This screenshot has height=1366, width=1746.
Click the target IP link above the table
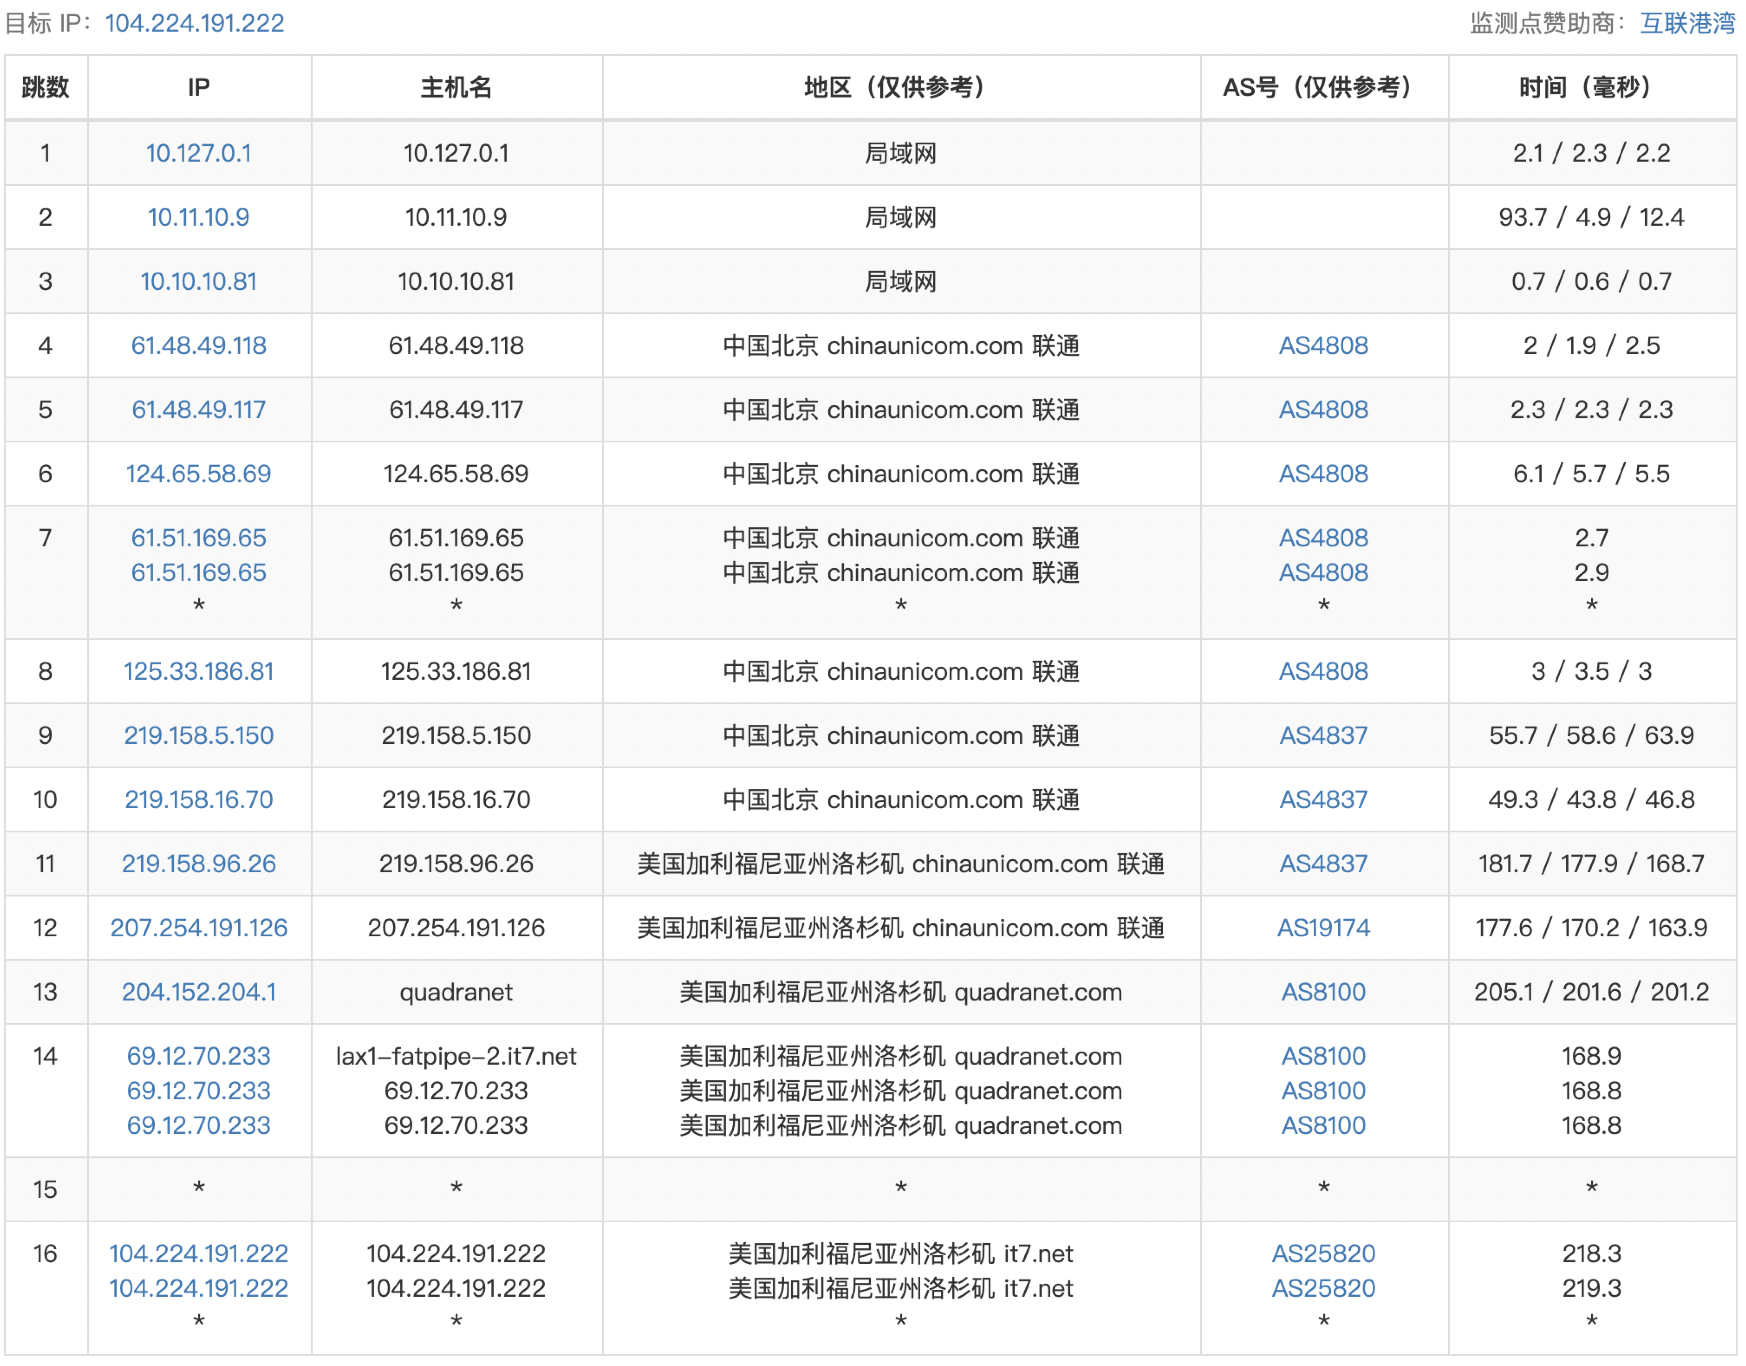point(194,23)
